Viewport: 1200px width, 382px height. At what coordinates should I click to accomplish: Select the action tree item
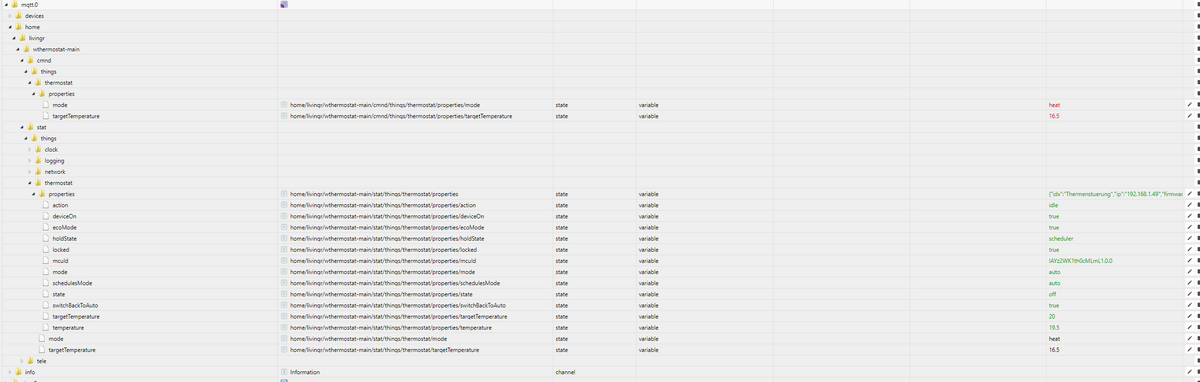(x=60, y=205)
